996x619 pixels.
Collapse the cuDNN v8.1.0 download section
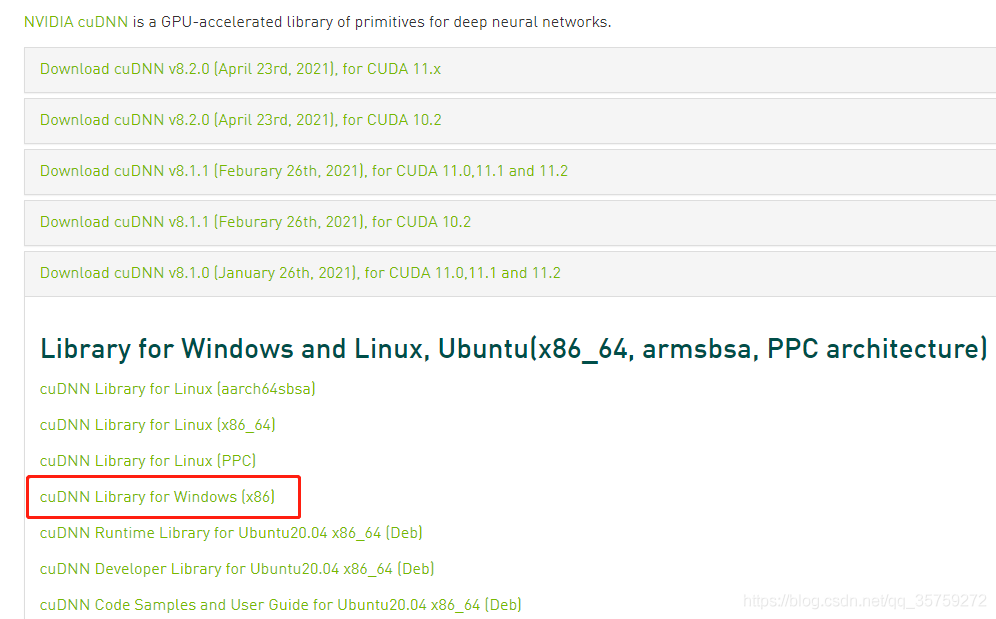point(300,273)
